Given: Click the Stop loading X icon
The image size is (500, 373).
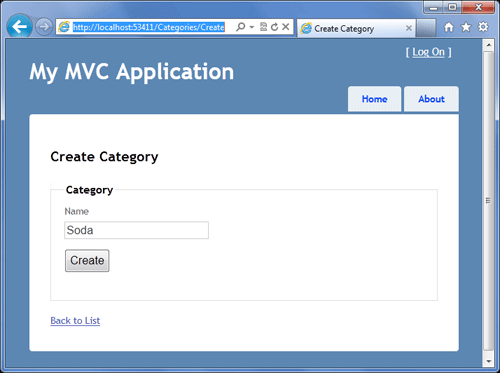Looking at the screenshot, I should (x=286, y=27).
